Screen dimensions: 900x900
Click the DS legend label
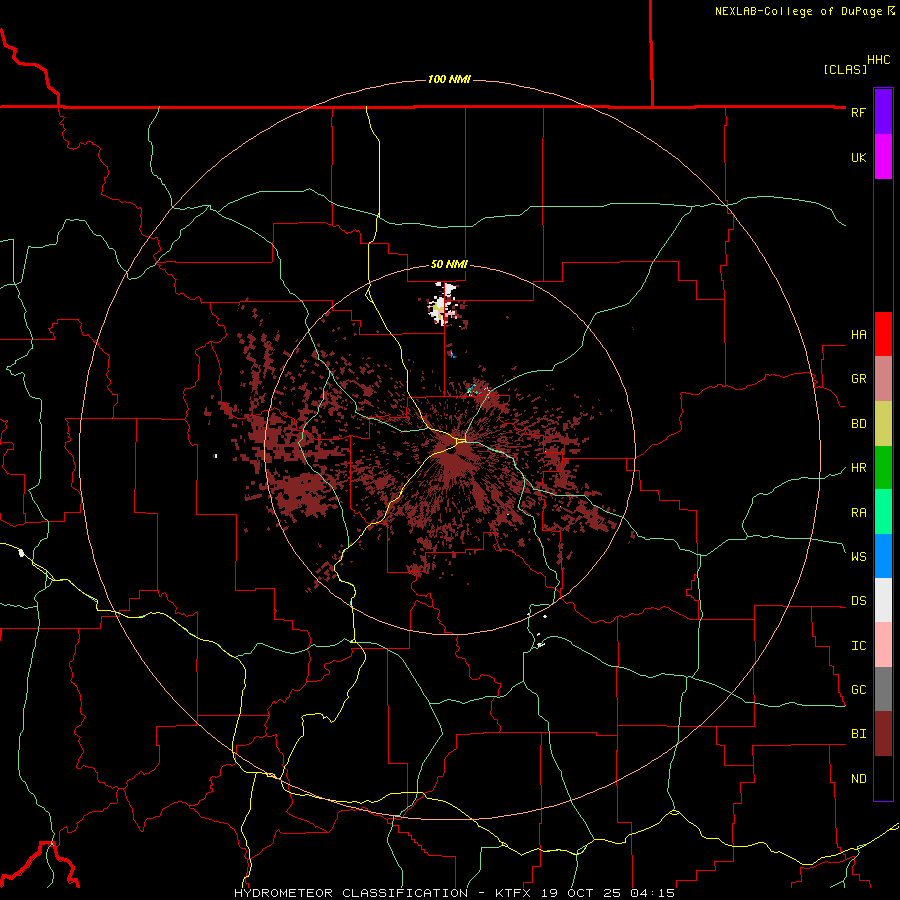858,601
